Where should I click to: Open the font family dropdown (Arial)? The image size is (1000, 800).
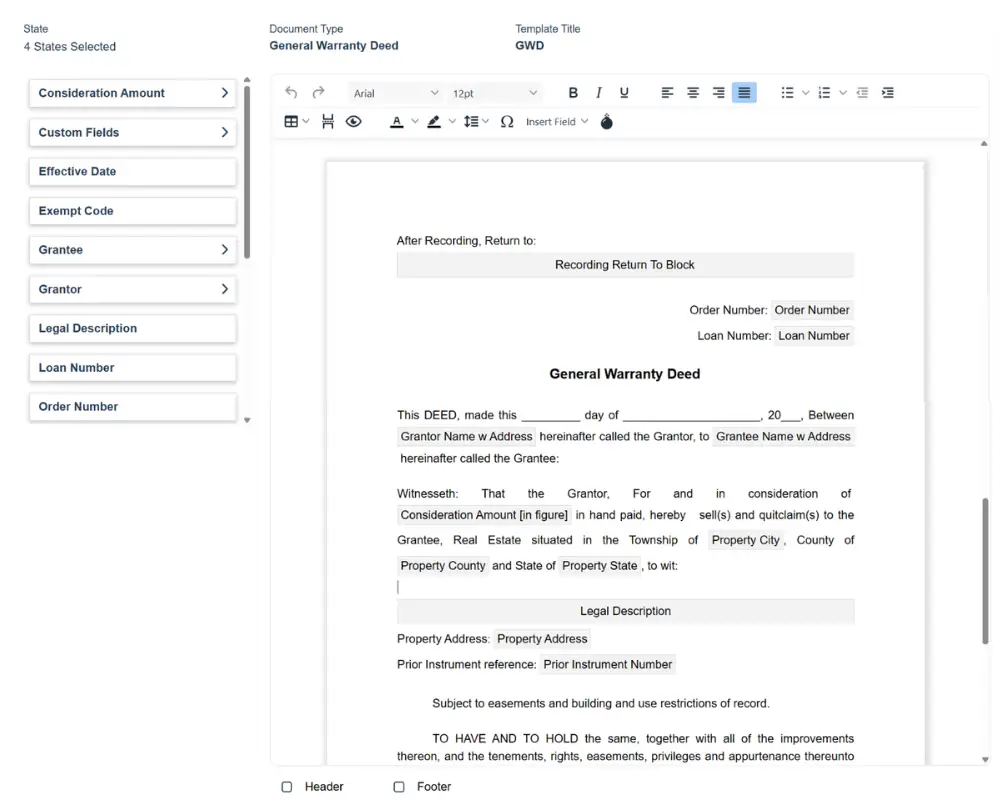click(395, 93)
